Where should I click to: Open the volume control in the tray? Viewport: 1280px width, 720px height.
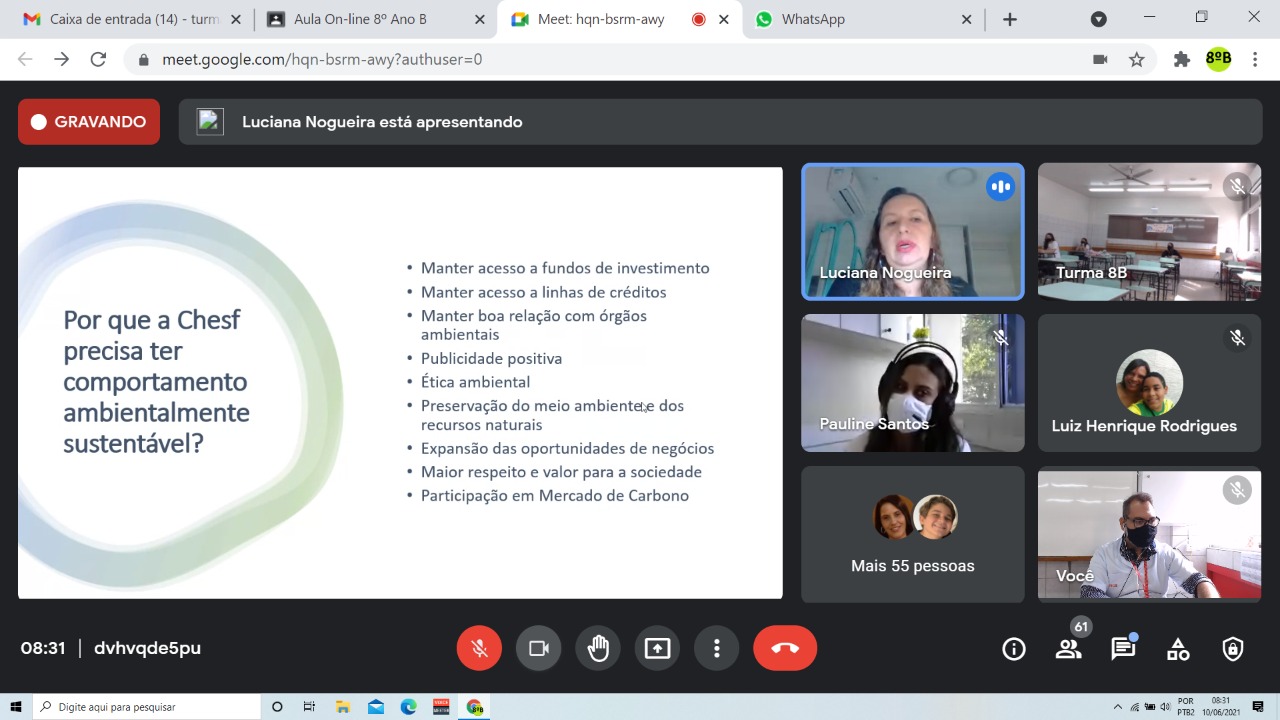1165,707
